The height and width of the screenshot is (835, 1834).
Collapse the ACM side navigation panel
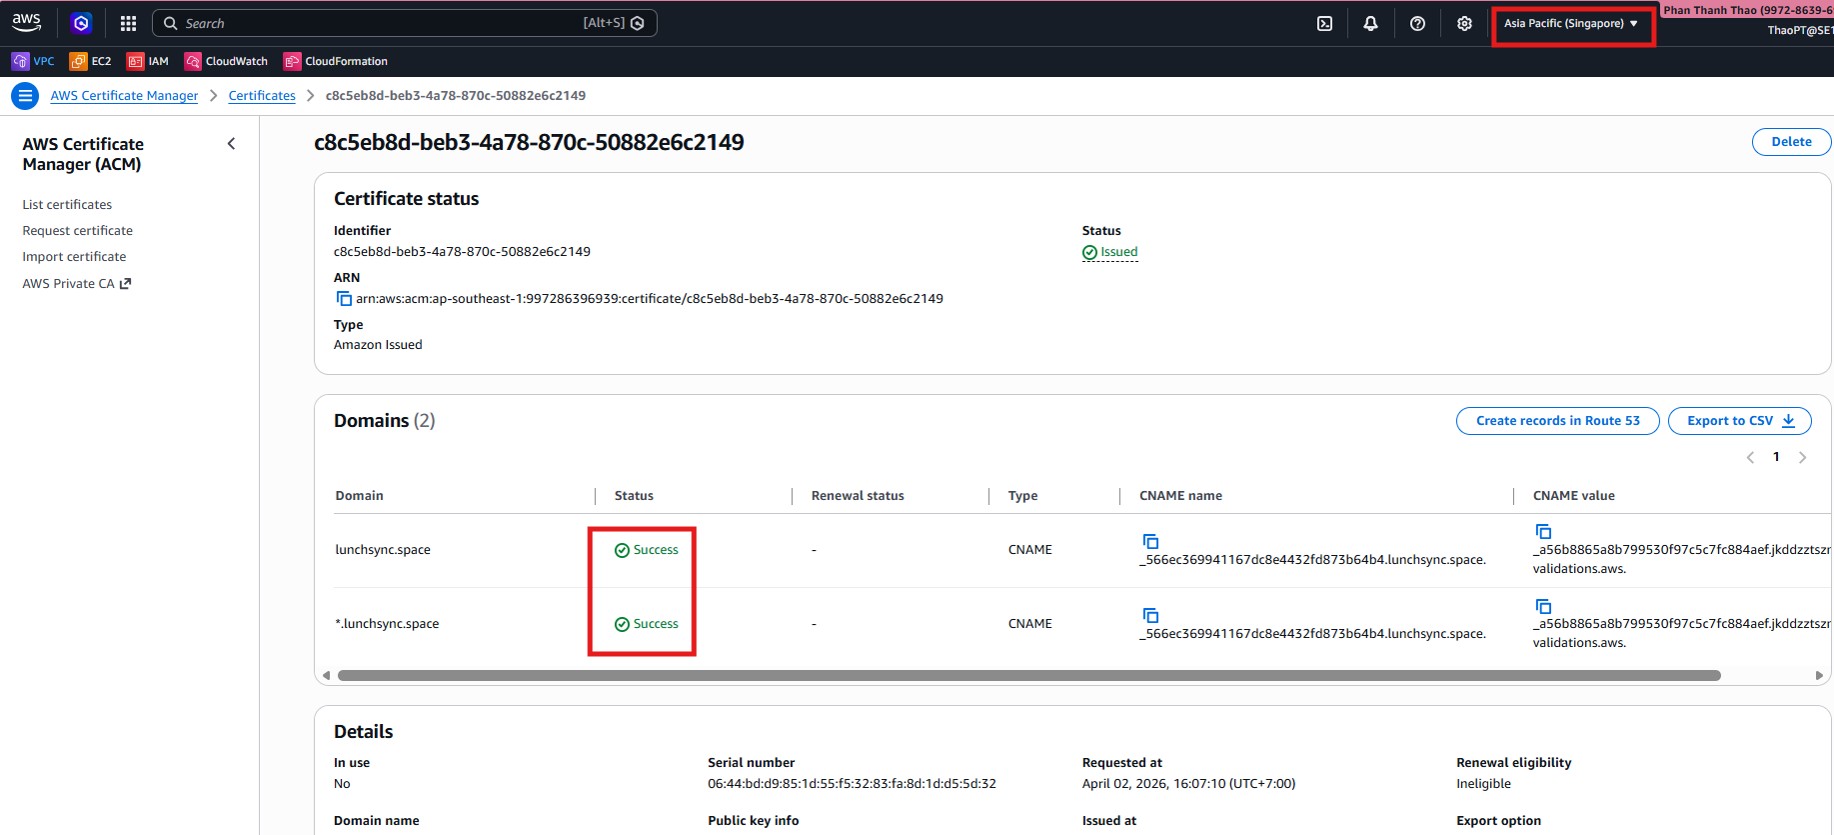[231, 144]
